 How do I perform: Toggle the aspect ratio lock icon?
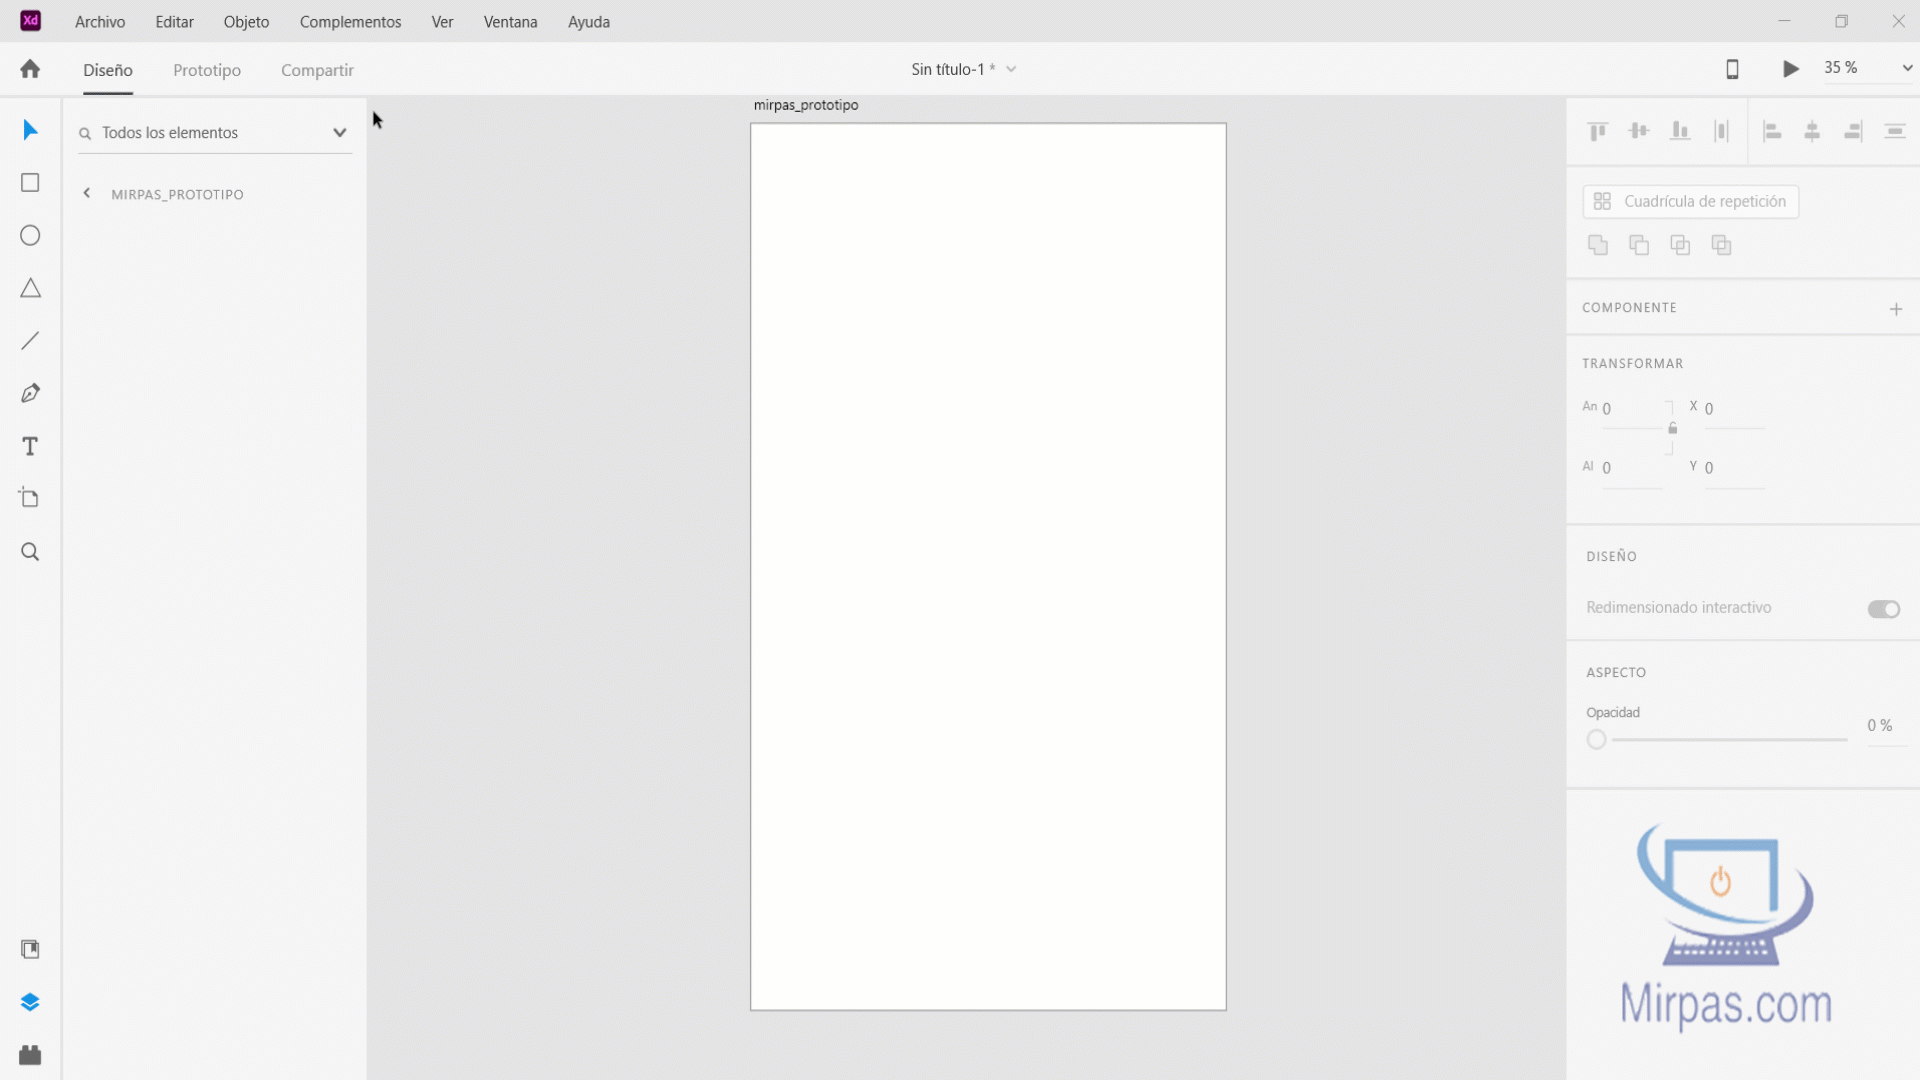point(1672,429)
